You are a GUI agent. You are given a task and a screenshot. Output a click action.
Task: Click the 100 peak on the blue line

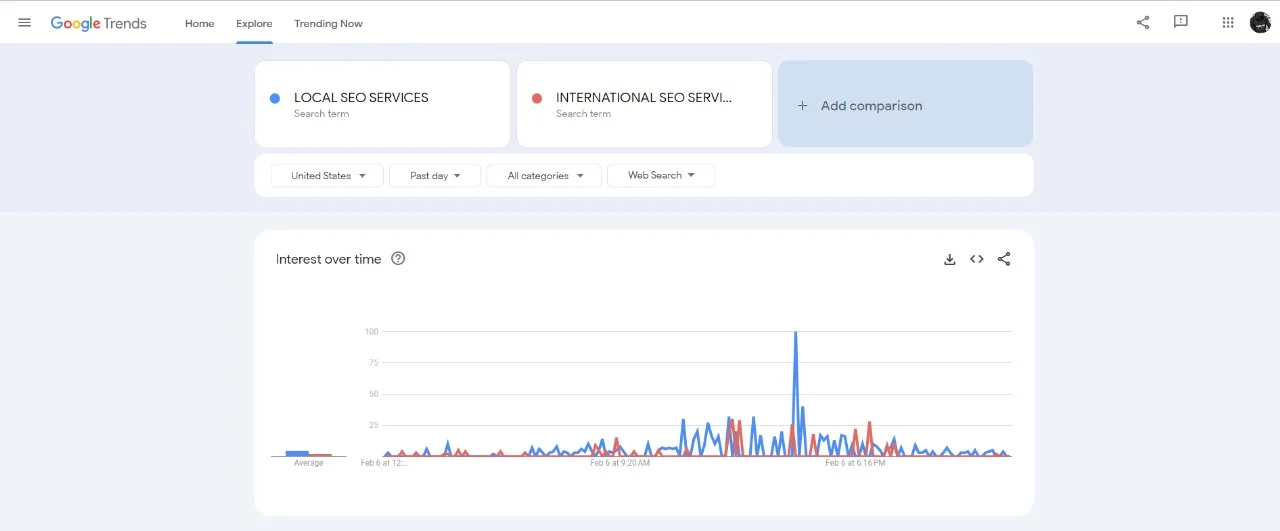coord(795,333)
